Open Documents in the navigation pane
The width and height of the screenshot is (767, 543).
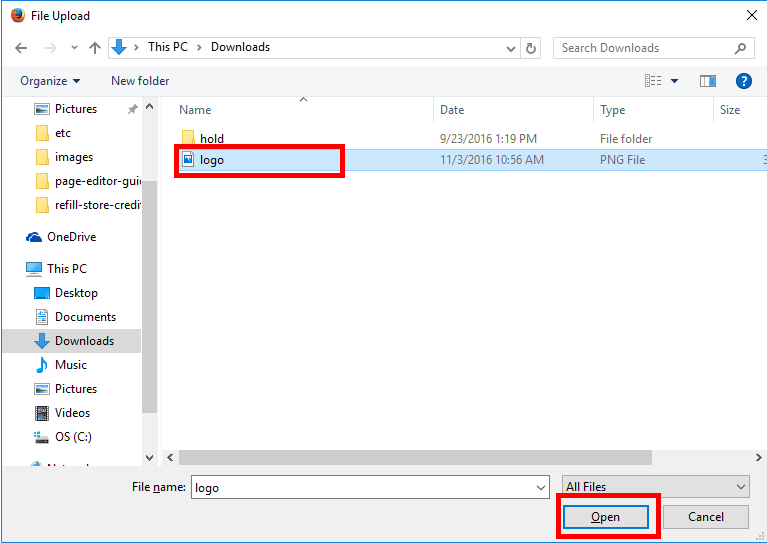[x=75, y=317]
